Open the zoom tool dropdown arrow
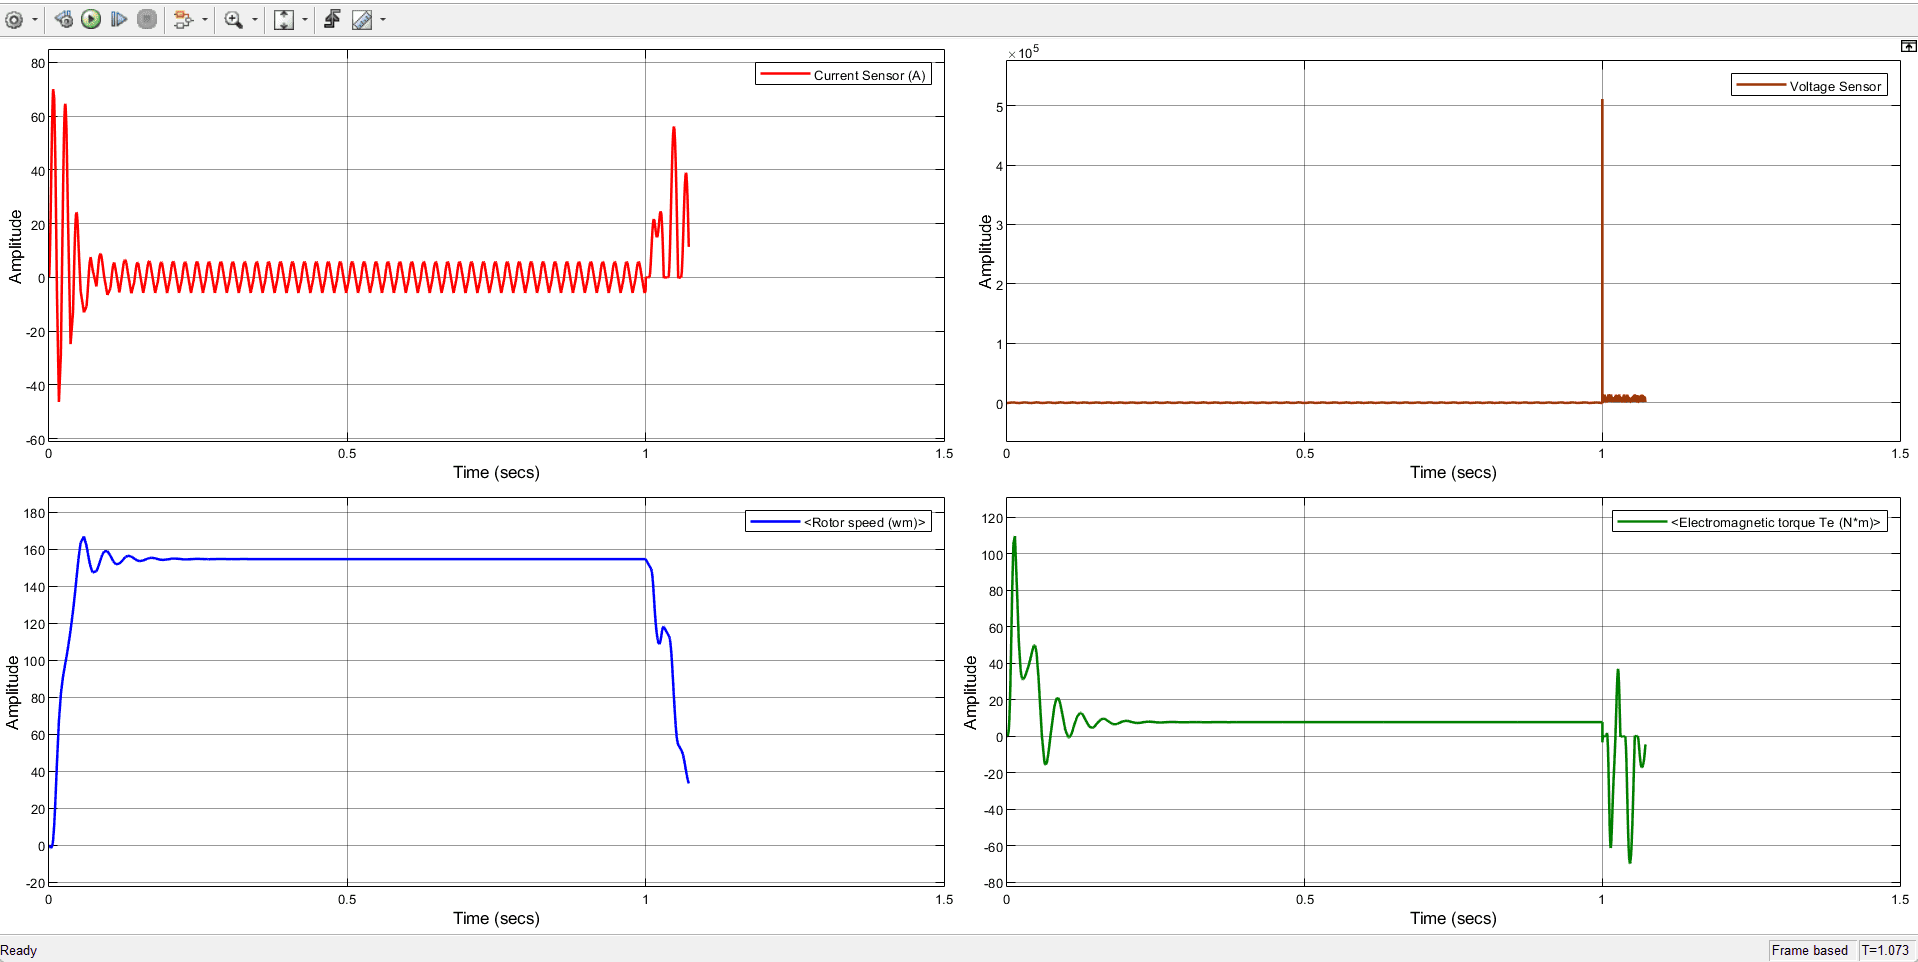1918x962 pixels. [254, 19]
